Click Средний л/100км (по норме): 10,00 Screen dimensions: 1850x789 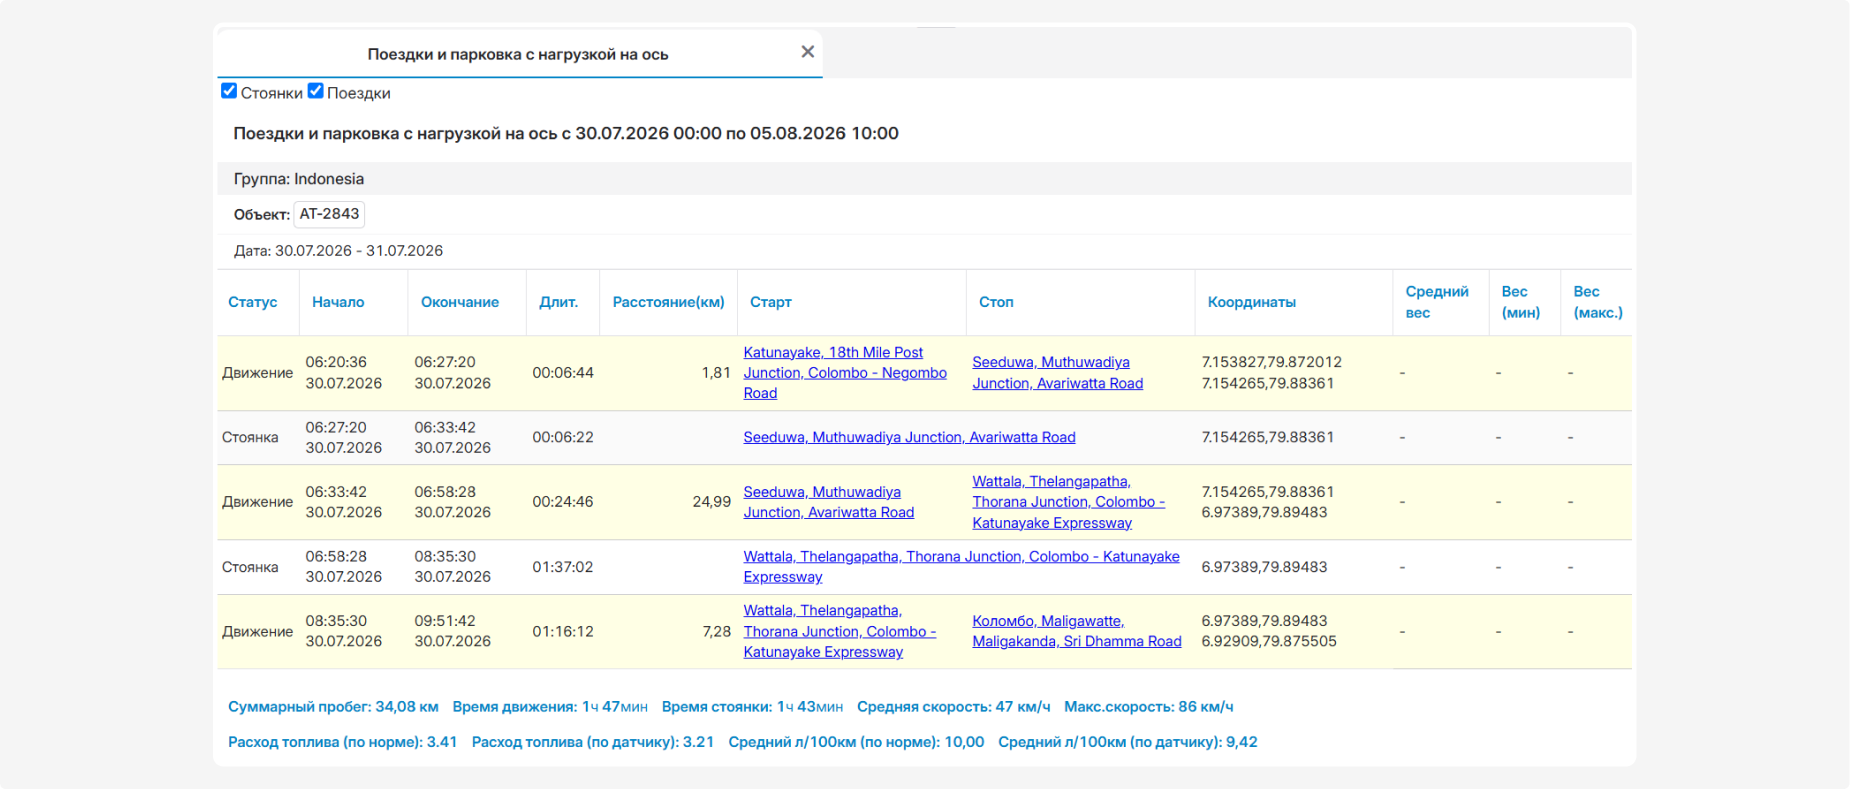coord(856,742)
